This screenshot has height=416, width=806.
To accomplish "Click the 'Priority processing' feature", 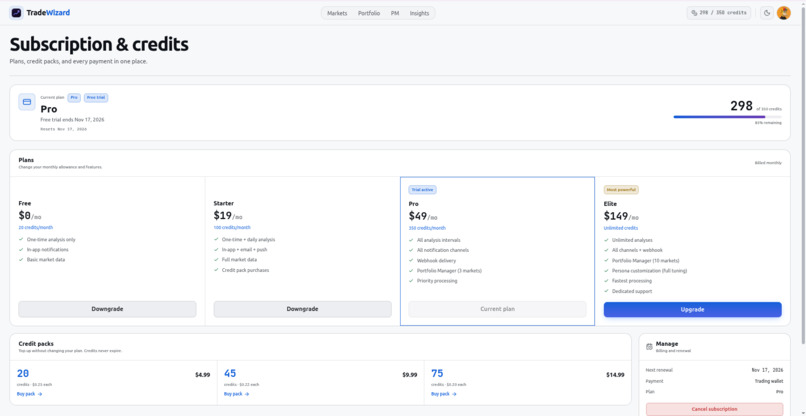I will click(437, 281).
